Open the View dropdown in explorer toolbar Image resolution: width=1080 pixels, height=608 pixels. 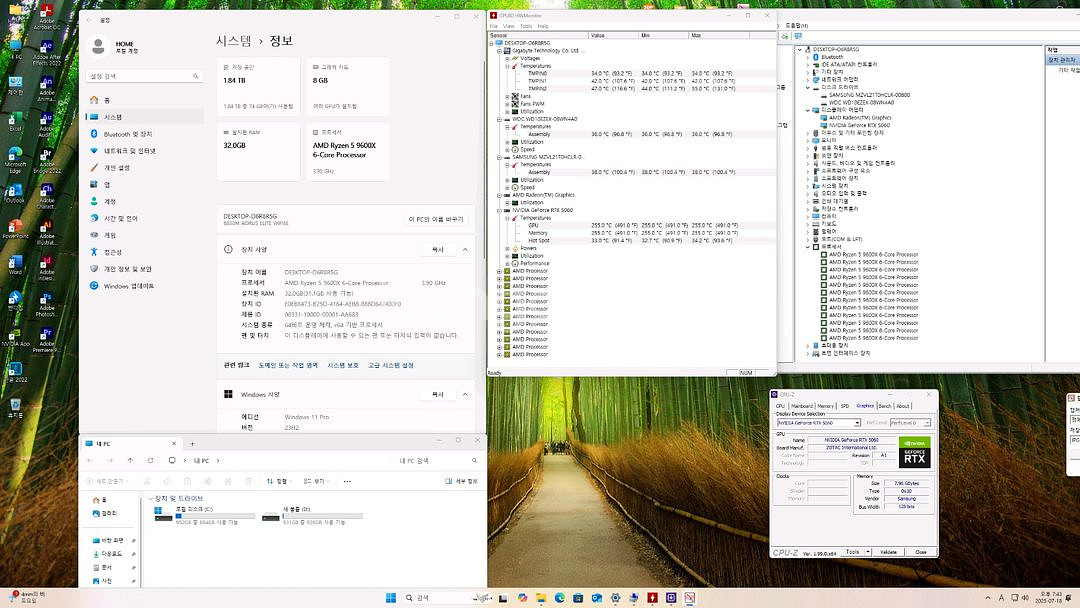pyautogui.click(x=316, y=481)
